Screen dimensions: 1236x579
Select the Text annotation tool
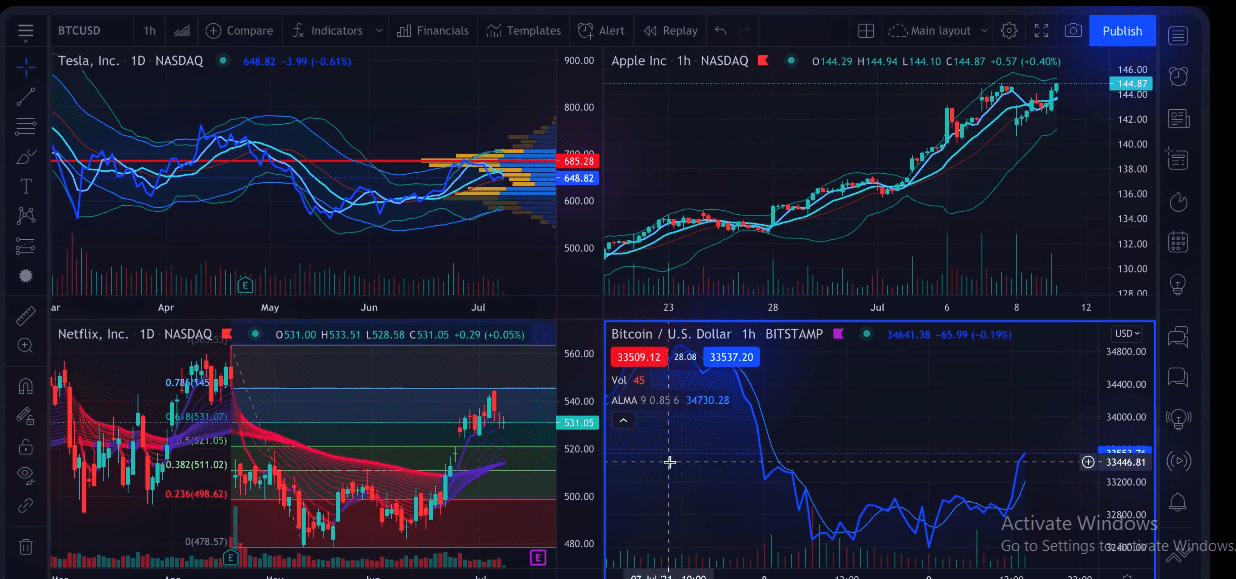coord(26,186)
